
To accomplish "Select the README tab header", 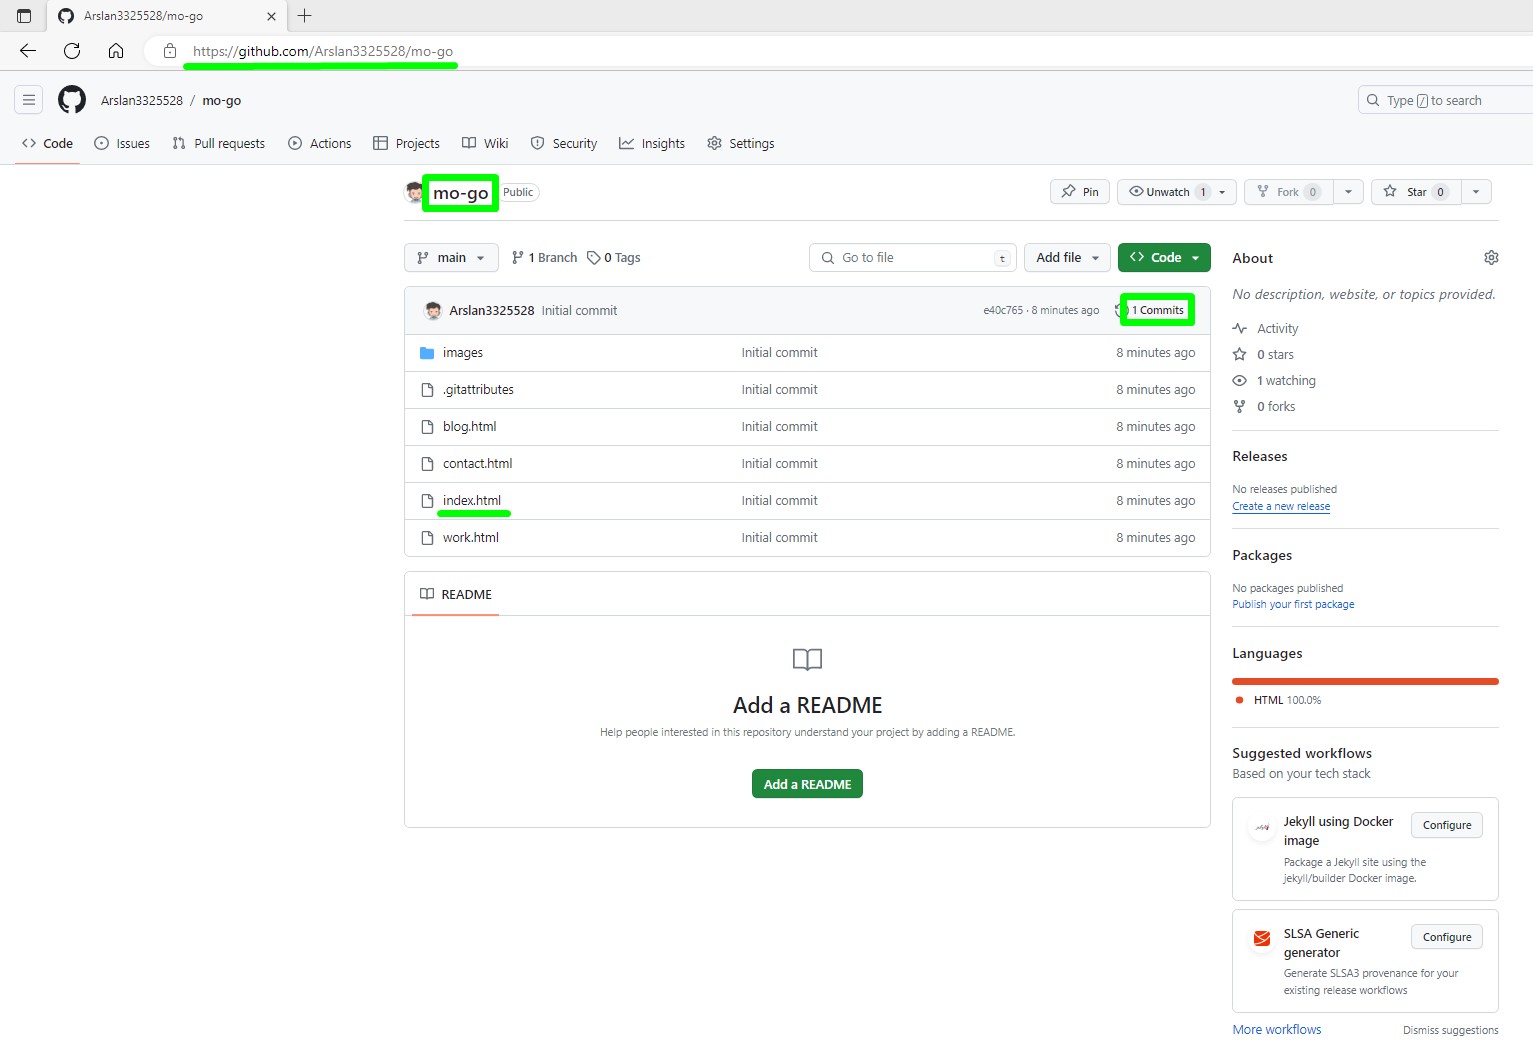I will click(x=455, y=595).
